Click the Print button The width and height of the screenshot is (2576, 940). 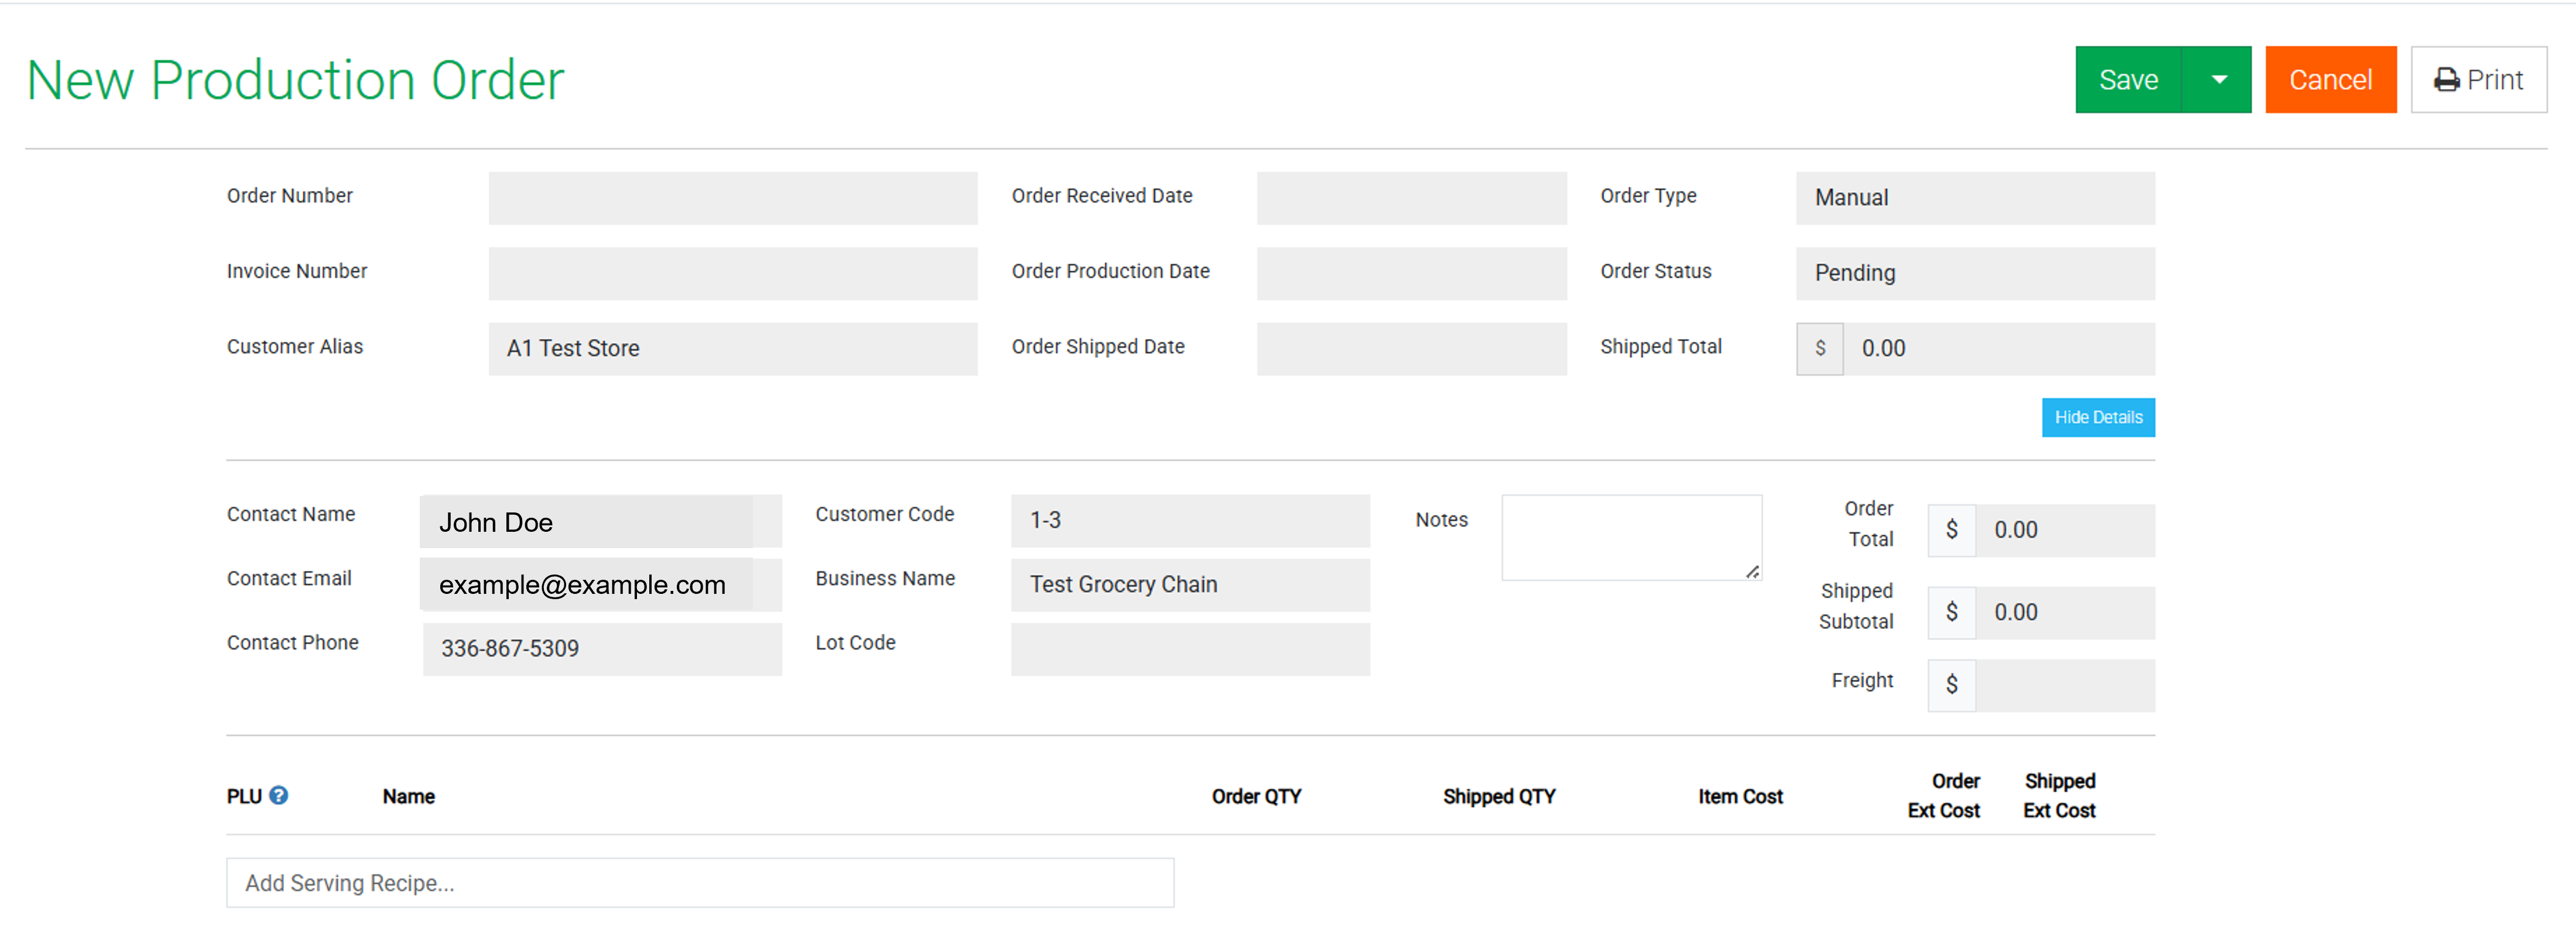(2479, 79)
